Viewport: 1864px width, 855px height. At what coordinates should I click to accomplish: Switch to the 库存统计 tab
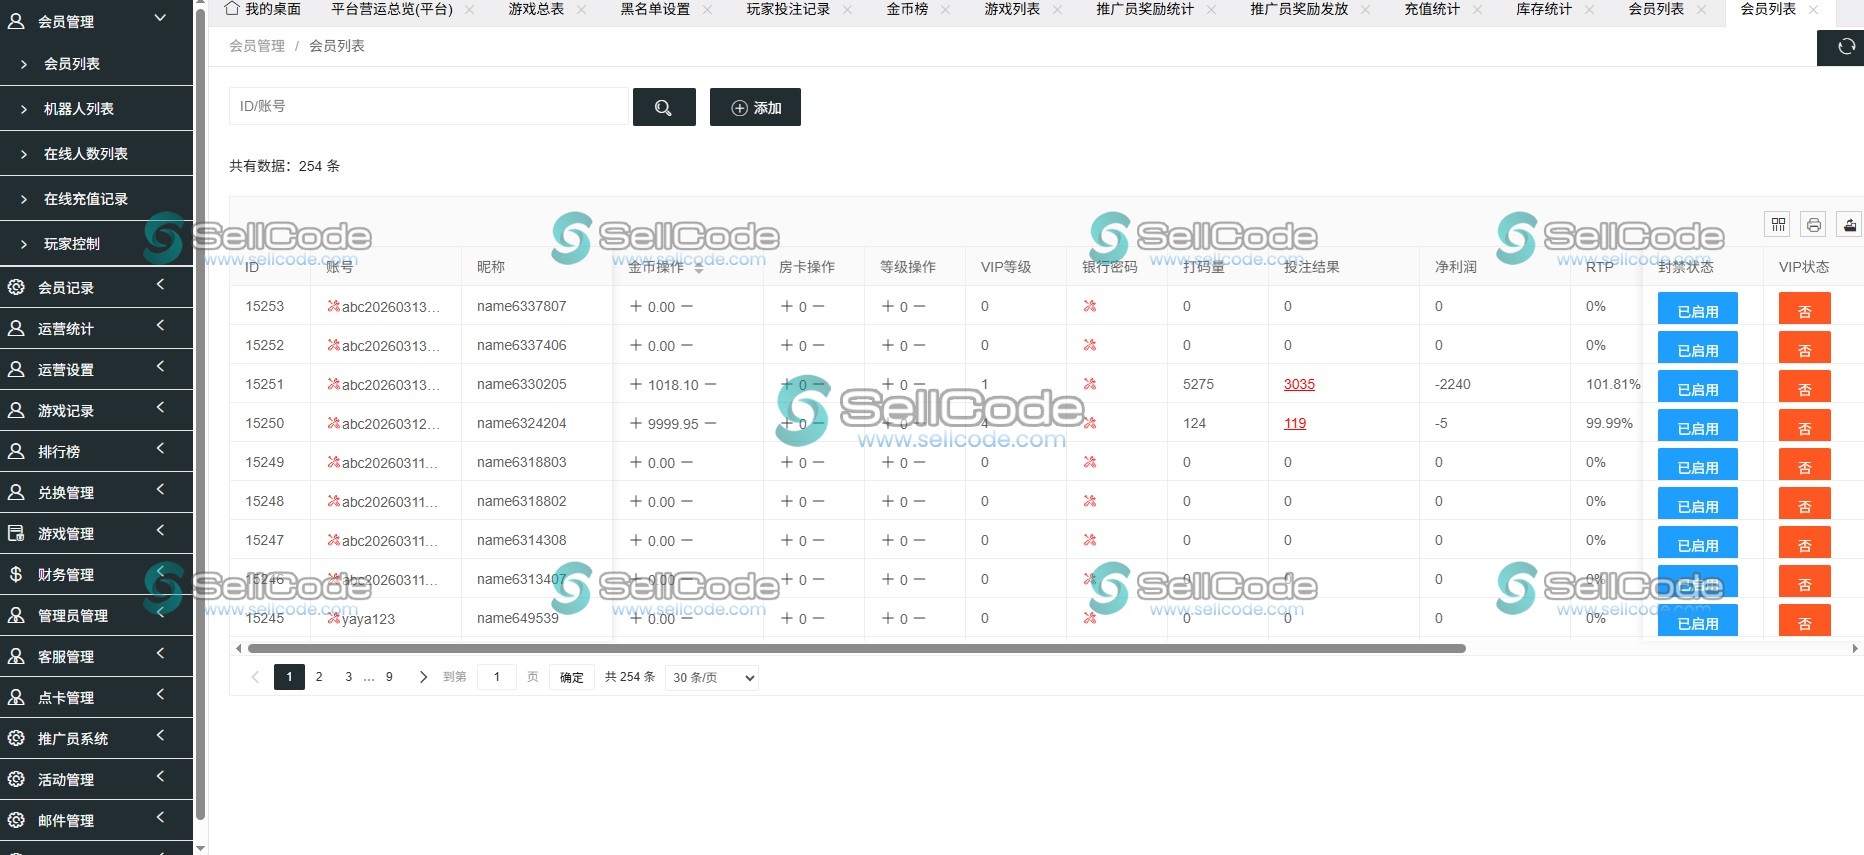pyautogui.click(x=1544, y=9)
